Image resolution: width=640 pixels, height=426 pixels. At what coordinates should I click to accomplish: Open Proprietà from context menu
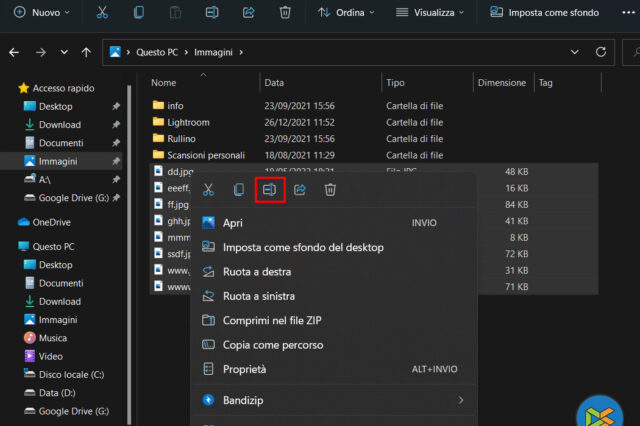point(244,369)
